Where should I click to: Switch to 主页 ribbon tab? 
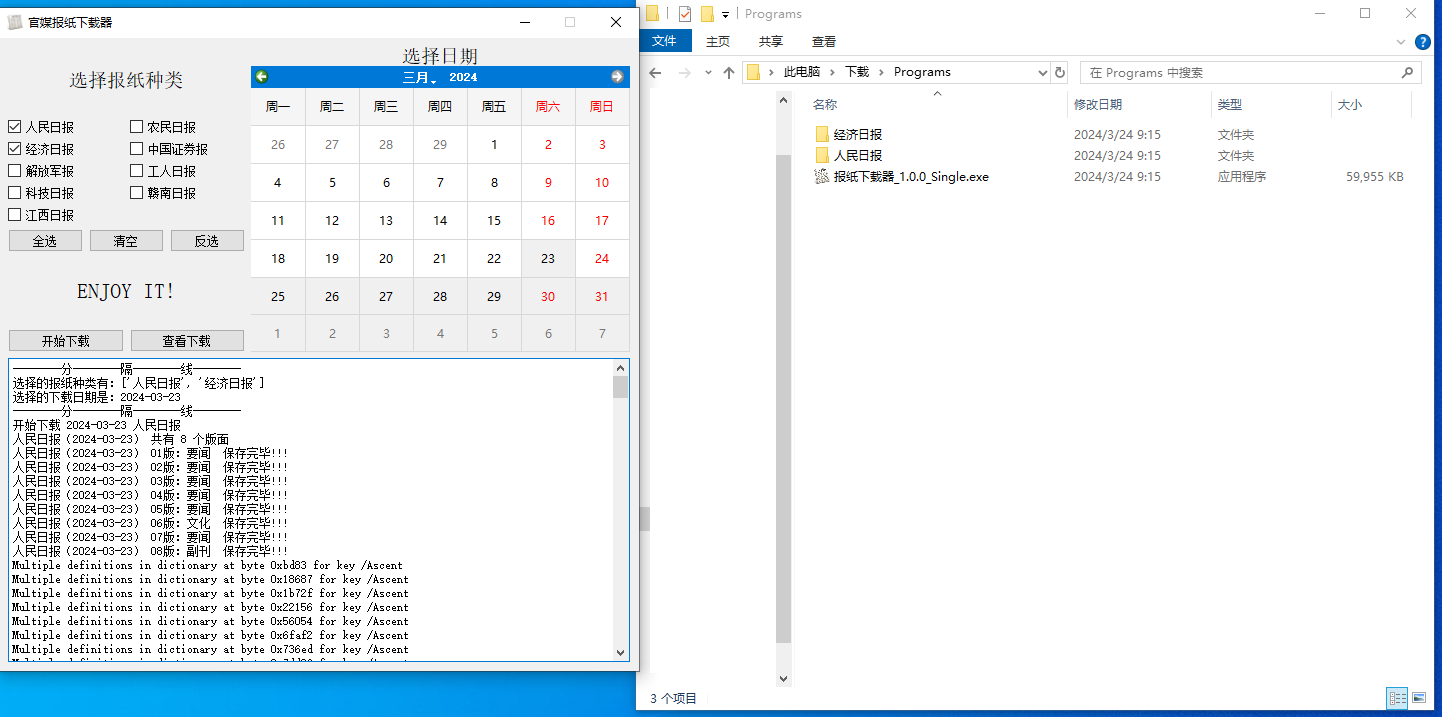click(718, 41)
